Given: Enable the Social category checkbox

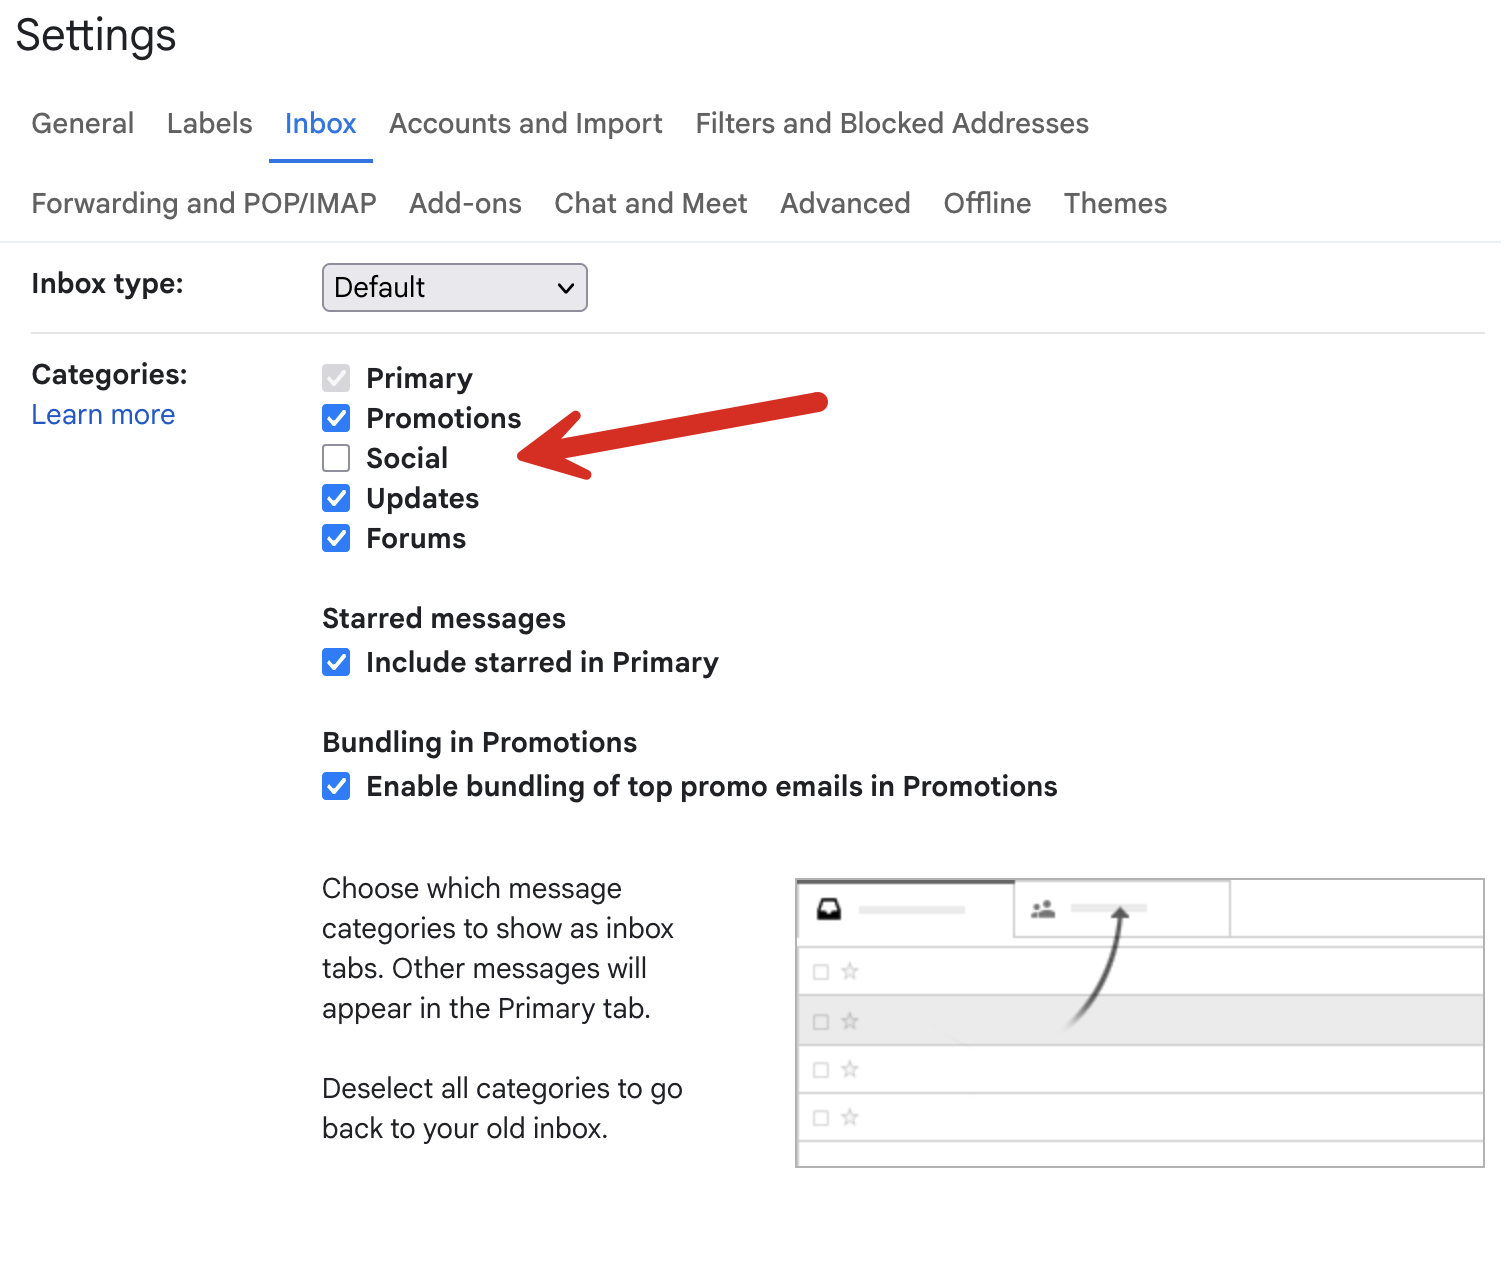Looking at the screenshot, I should 336,458.
